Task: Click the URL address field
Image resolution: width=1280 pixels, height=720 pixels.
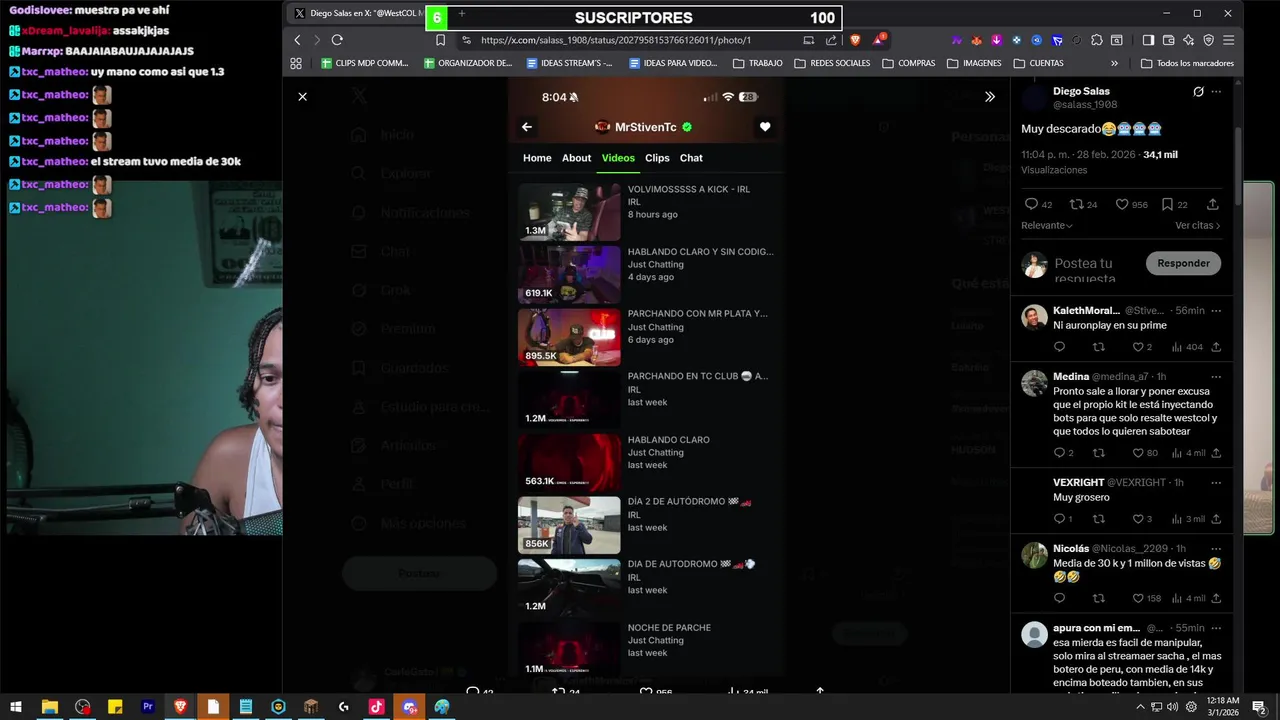Action: coord(615,40)
